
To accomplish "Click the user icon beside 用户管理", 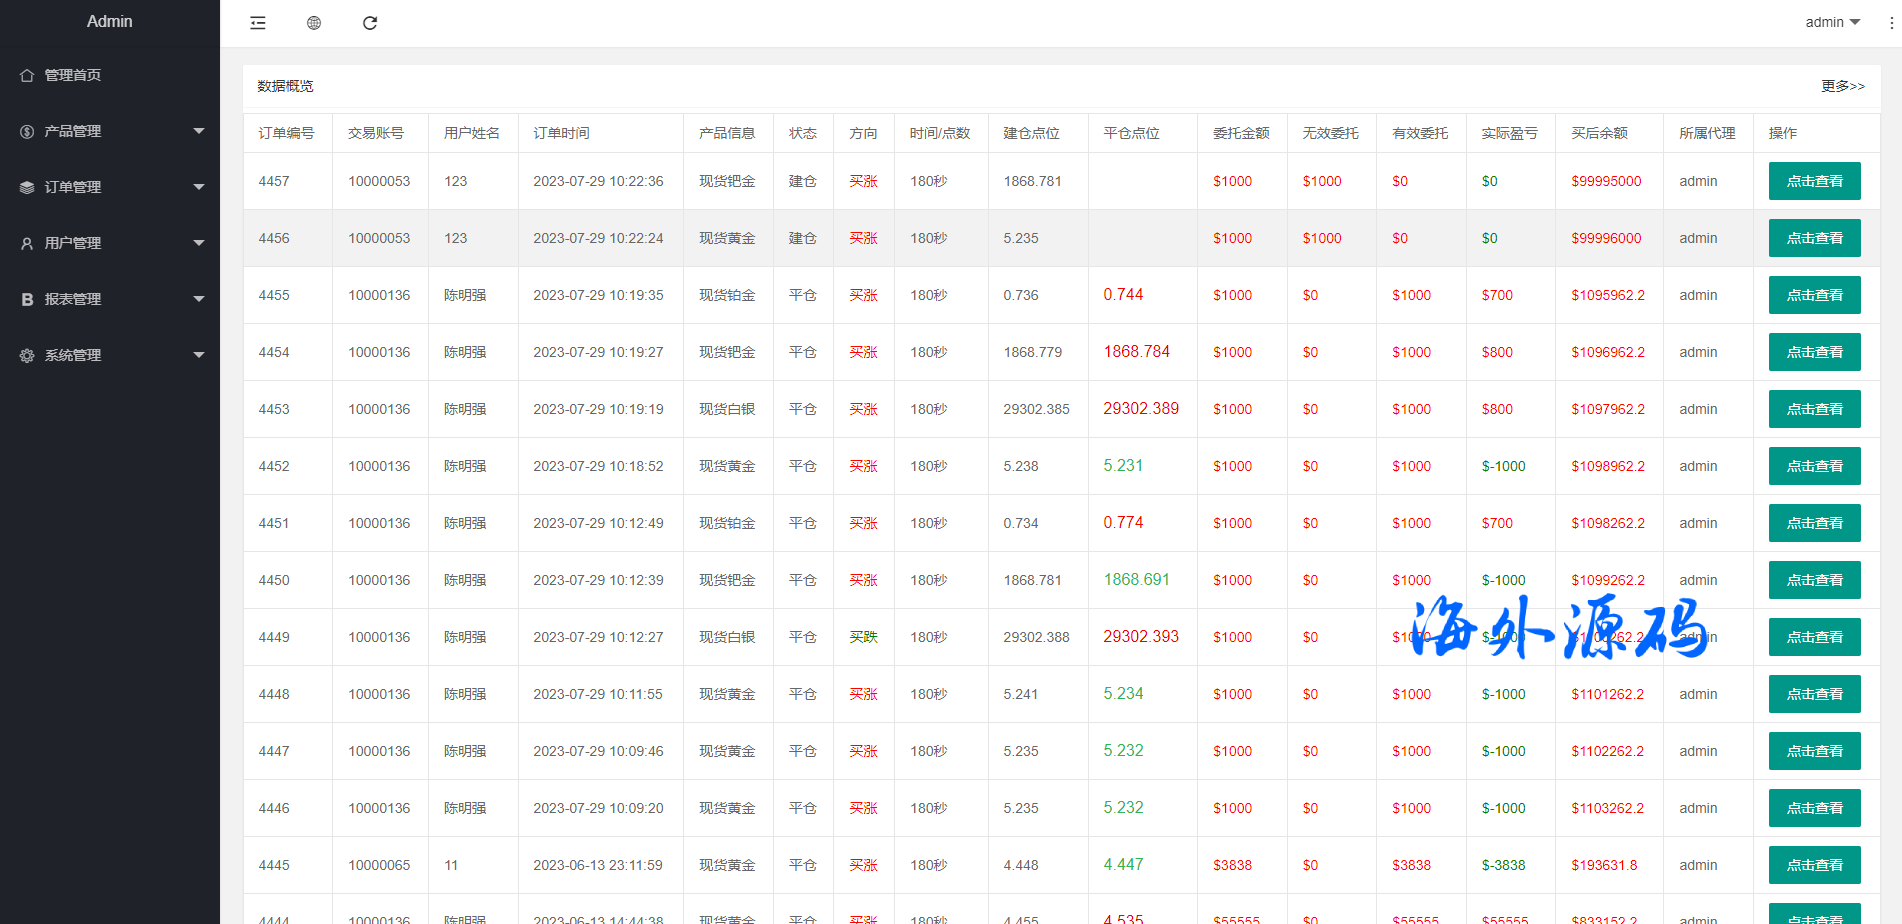I will (x=27, y=243).
